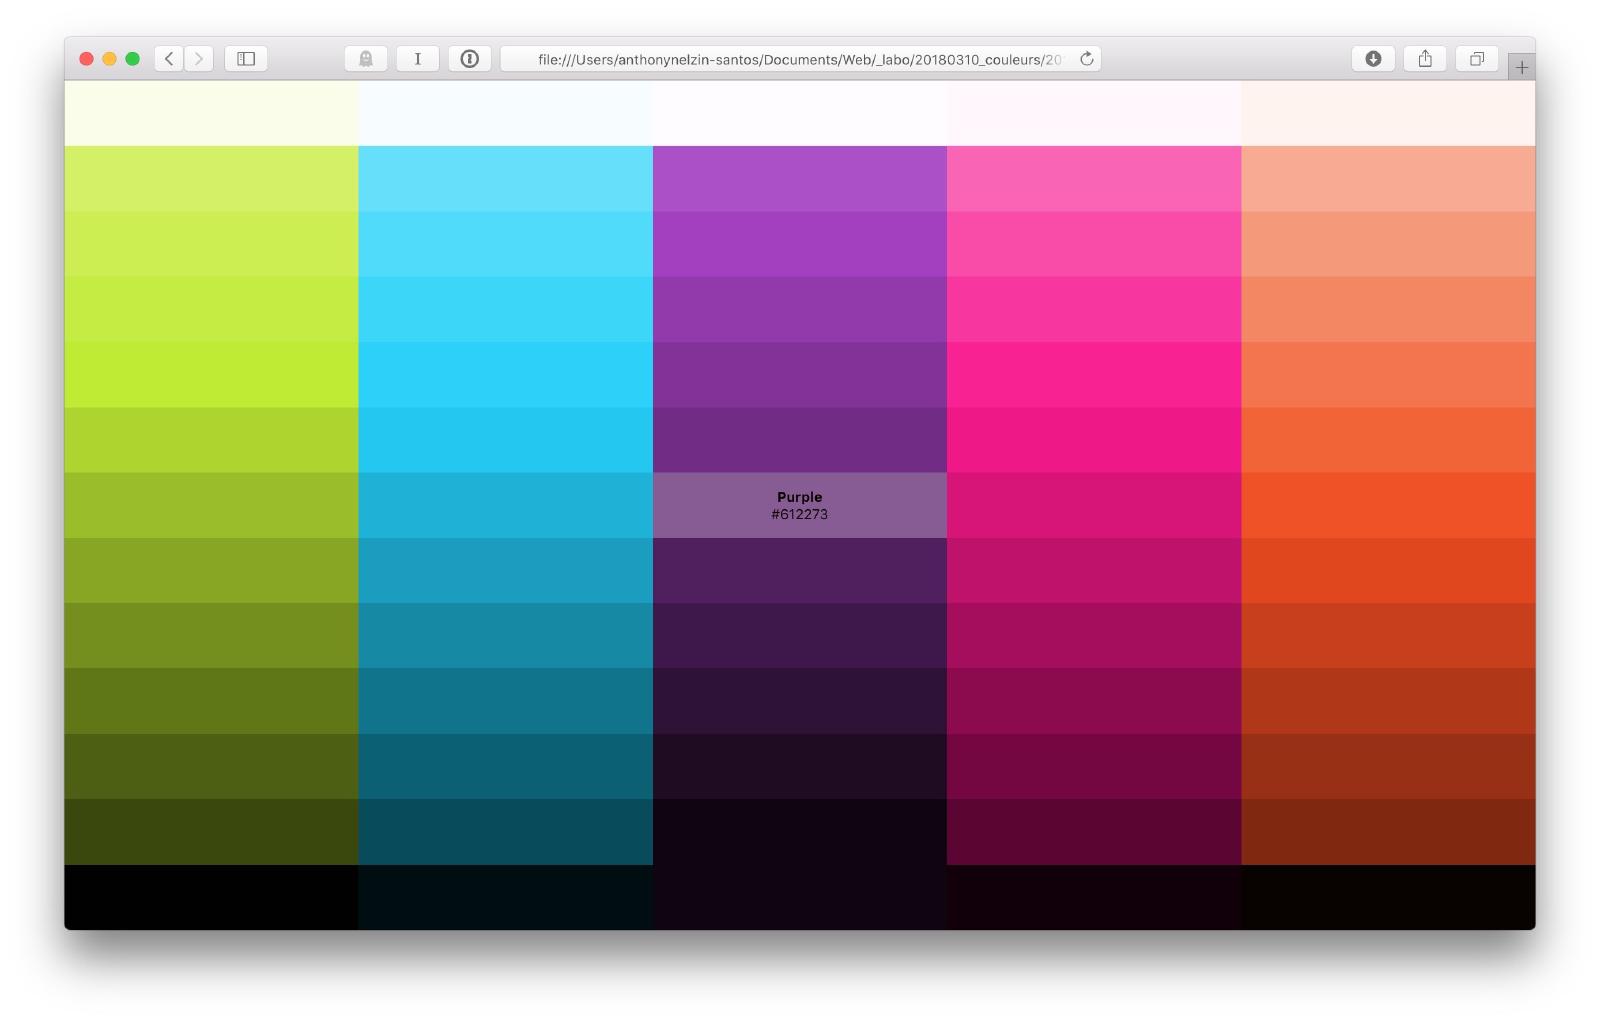Screen dimensions: 1600x1022
Task: Open the Share sheet icon
Action: point(1425,59)
